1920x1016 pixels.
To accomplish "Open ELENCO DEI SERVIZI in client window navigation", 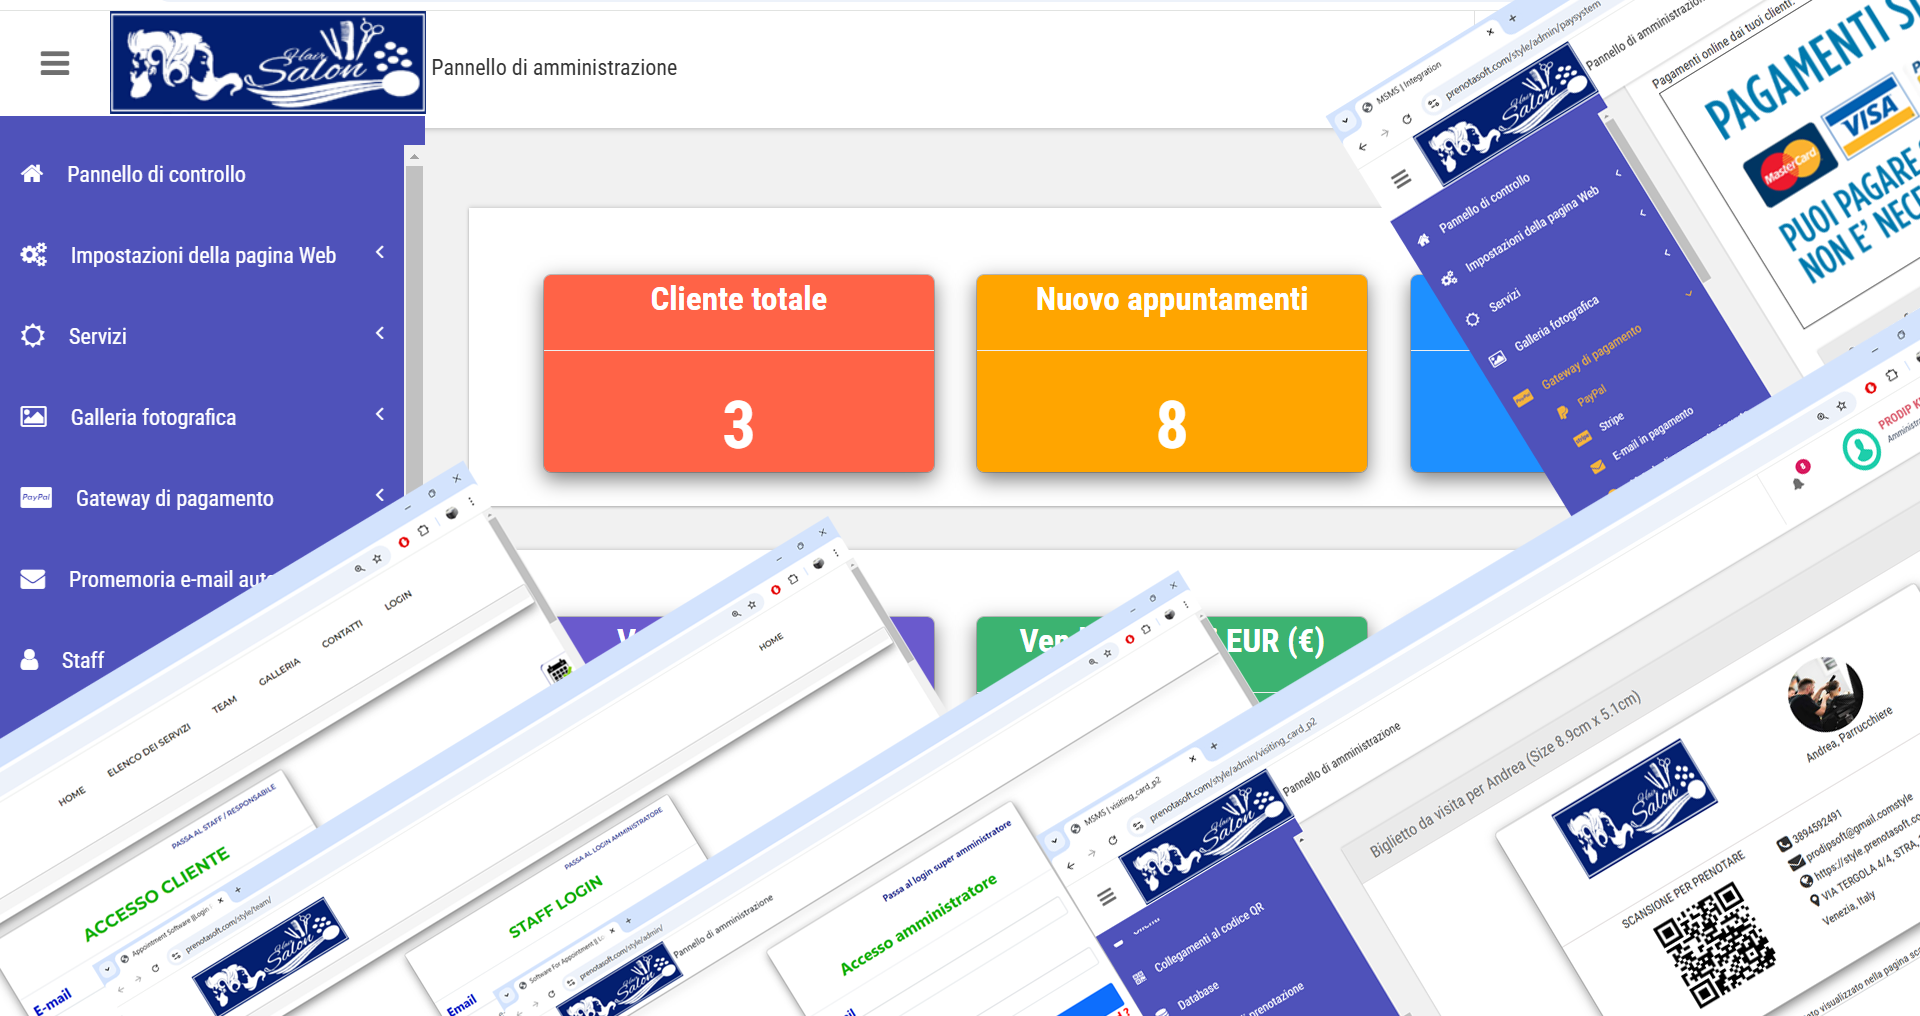I will point(148,751).
